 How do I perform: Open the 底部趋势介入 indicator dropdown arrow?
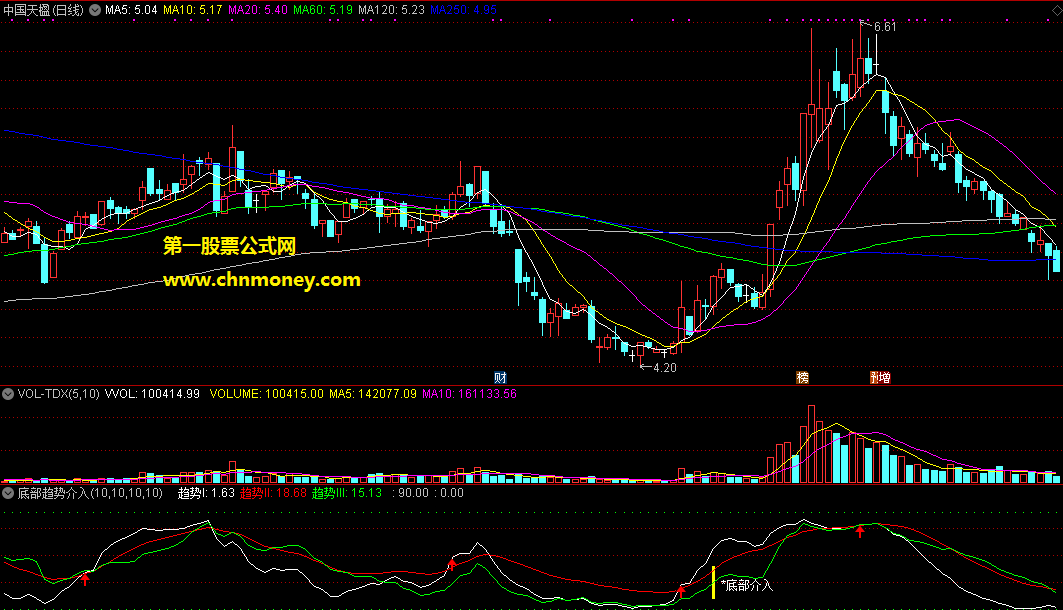(8, 493)
